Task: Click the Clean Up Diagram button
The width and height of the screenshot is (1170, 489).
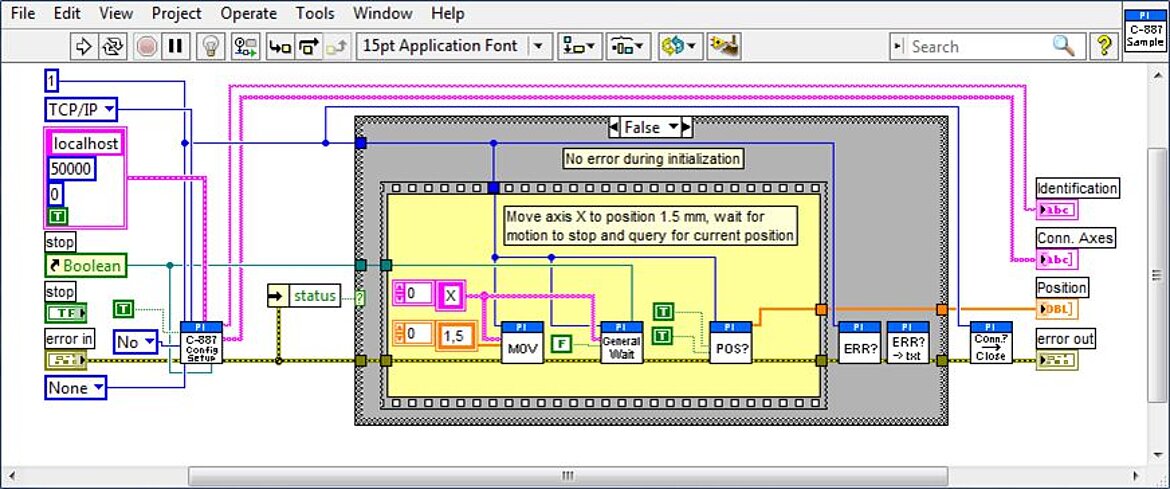Action: (723, 46)
